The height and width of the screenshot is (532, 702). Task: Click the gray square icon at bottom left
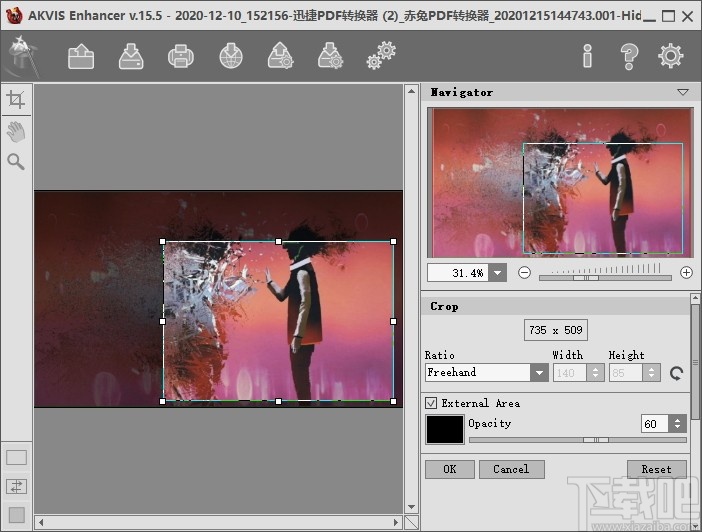point(17,515)
